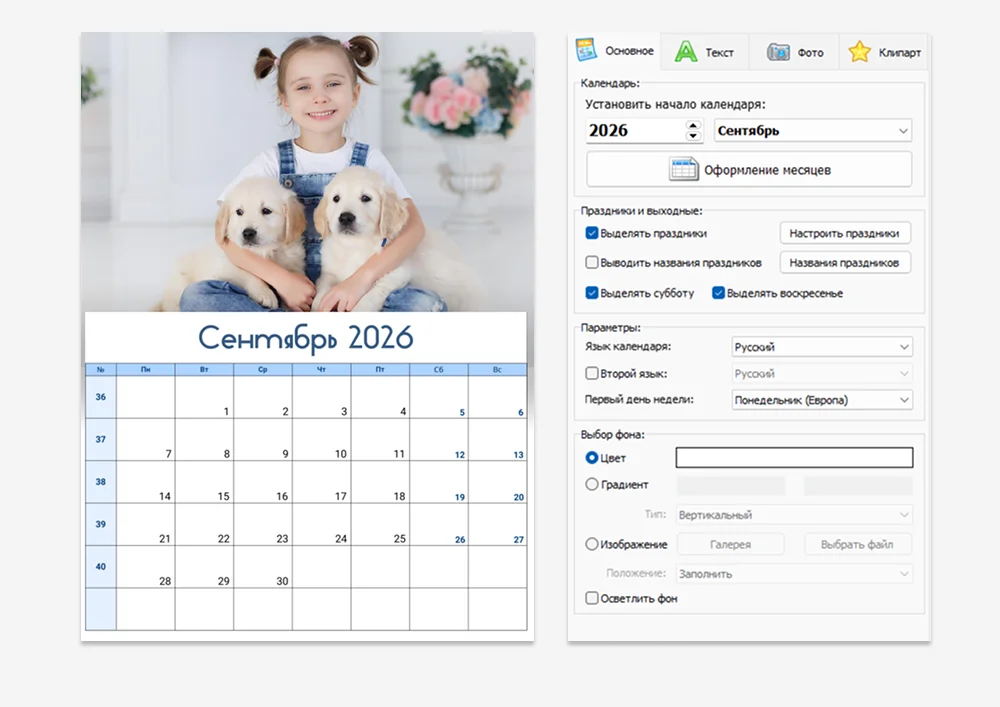
Task: Decrease the year with the down arrow
Action: click(x=694, y=136)
